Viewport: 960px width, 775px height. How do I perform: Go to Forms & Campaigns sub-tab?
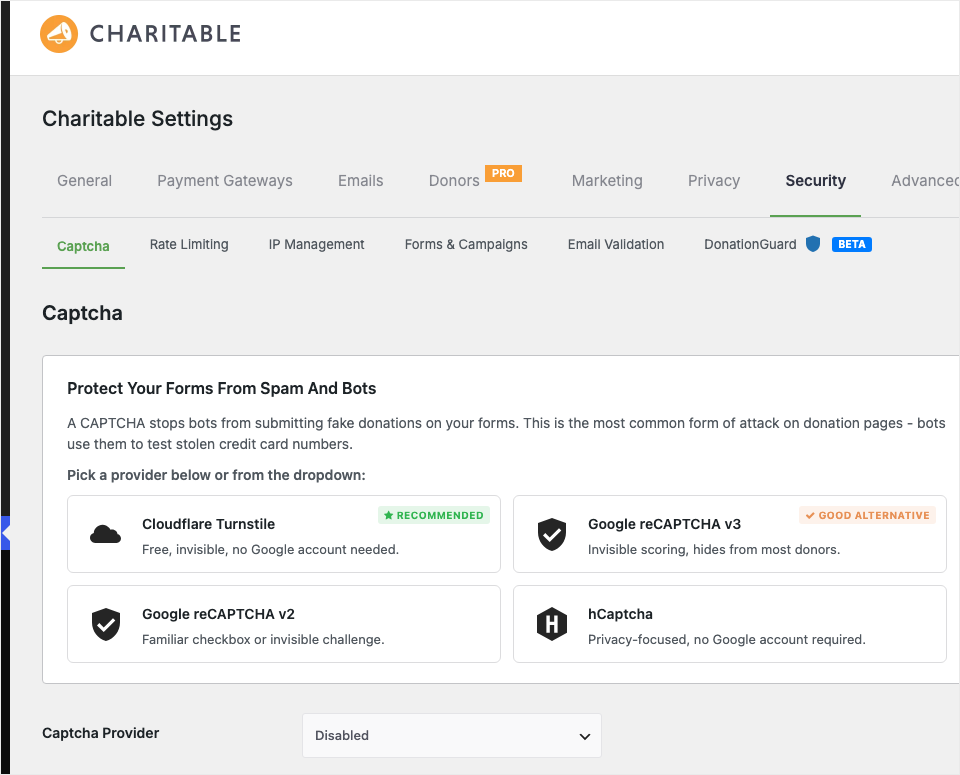[466, 244]
